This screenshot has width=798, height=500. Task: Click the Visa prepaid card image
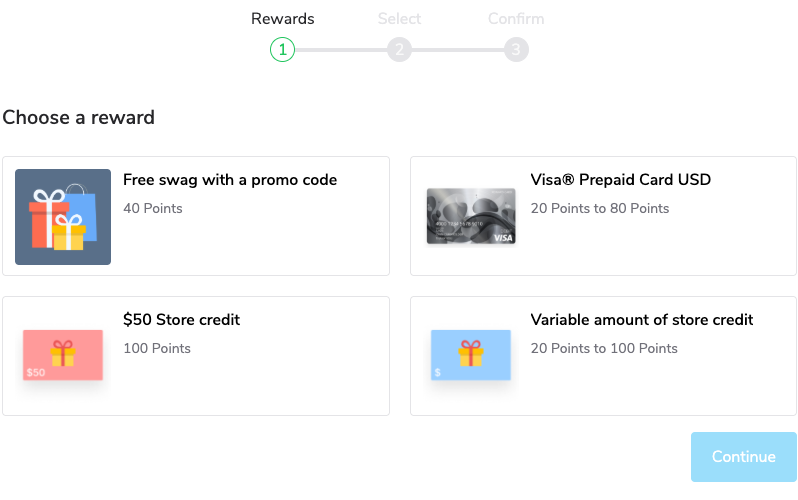[x=470, y=217]
